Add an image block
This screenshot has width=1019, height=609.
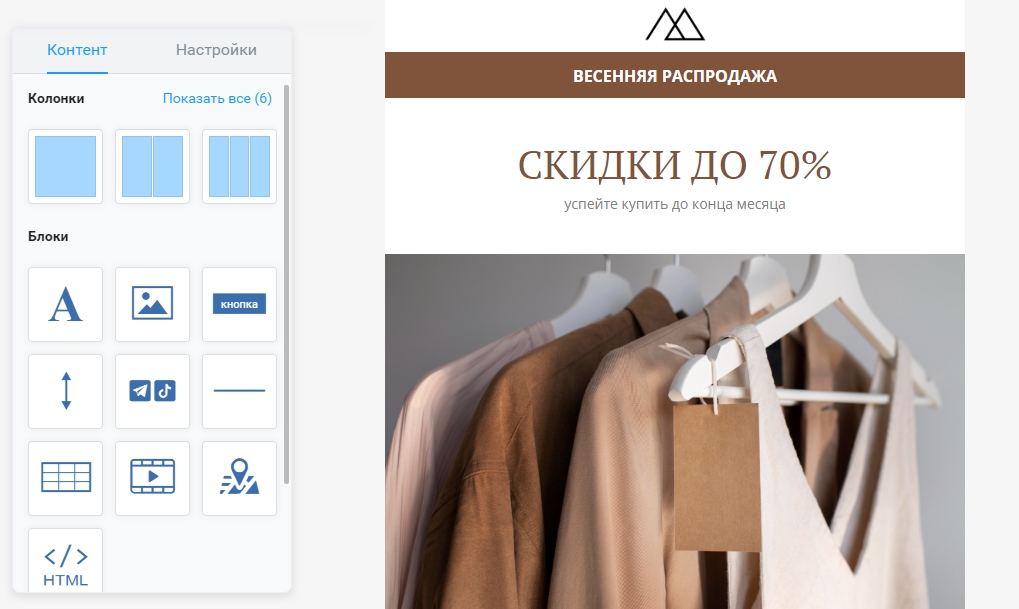point(152,304)
